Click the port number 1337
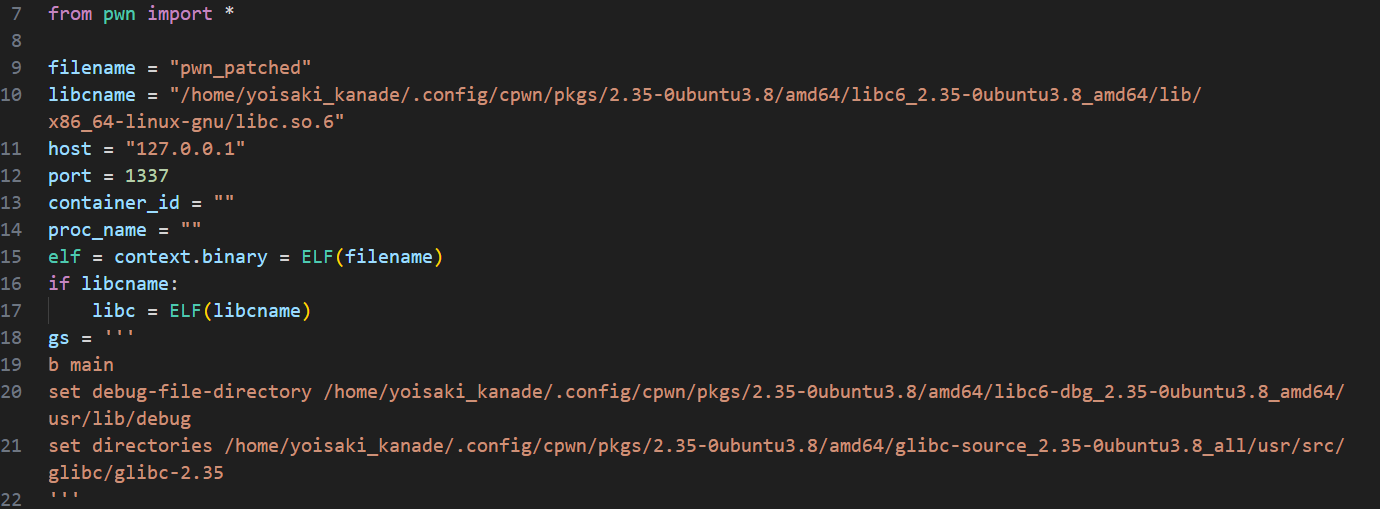The height and width of the screenshot is (509, 1380). click(x=147, y=176)
